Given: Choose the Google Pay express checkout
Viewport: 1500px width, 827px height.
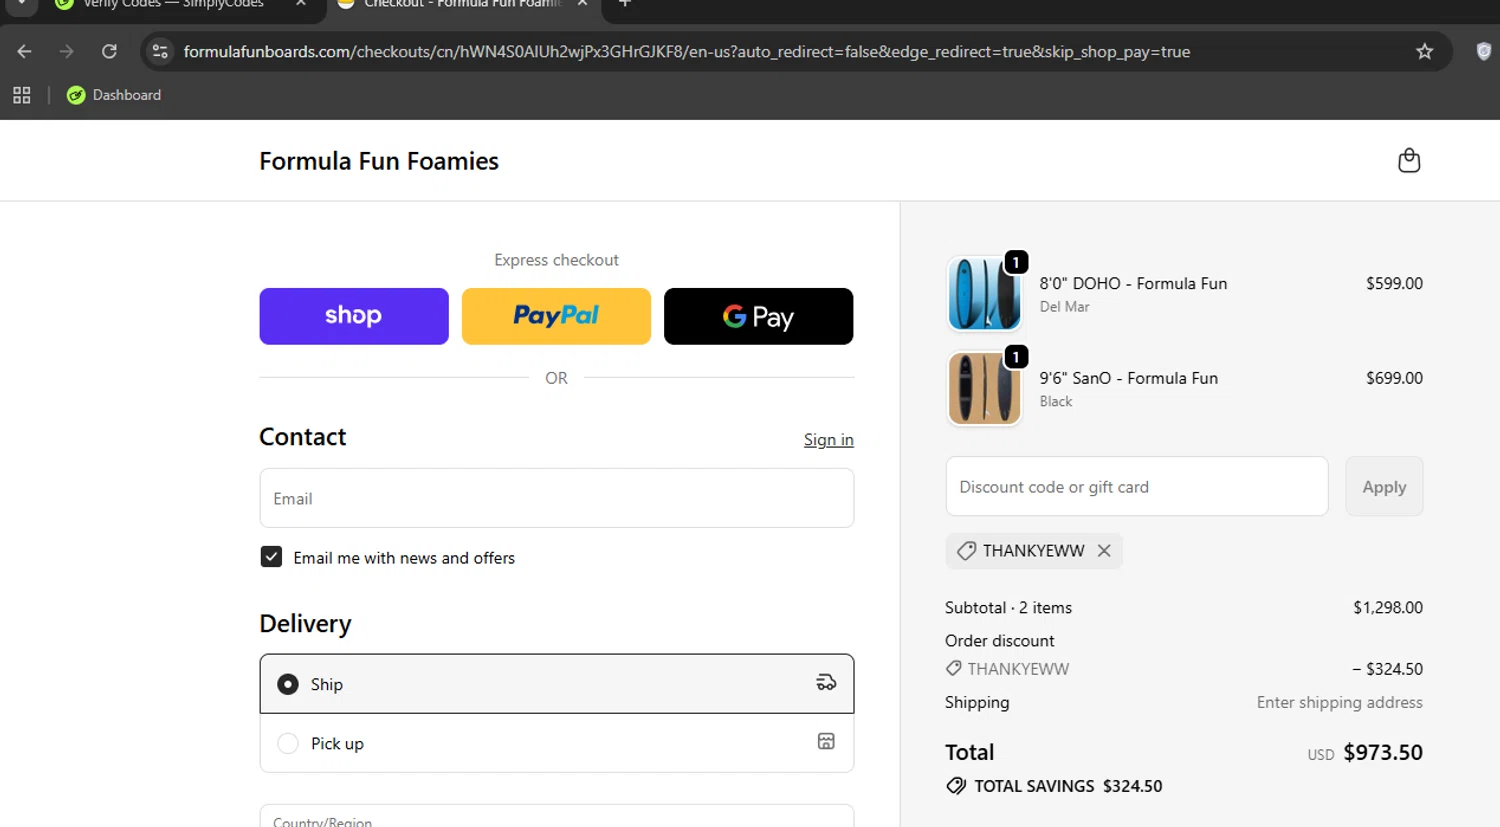Looking at the screenshot, I should pos(758,316).
